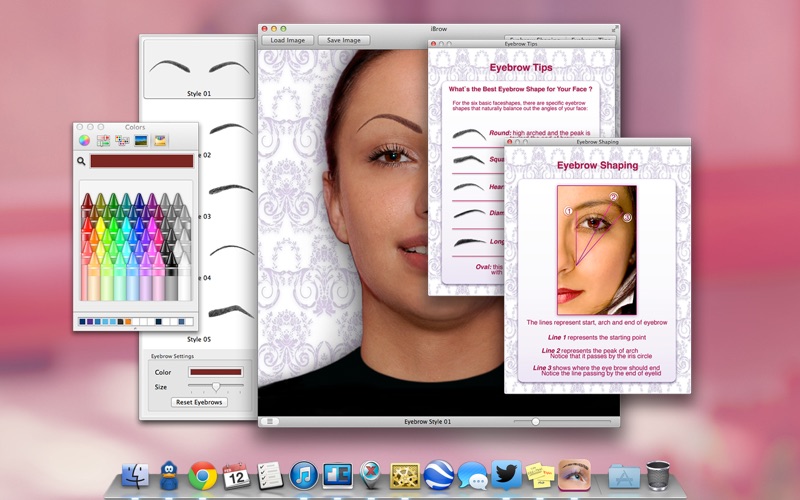800x500 pixels.
Task: Switch to color sliders picker in Colors
Action: coord(103,140)
